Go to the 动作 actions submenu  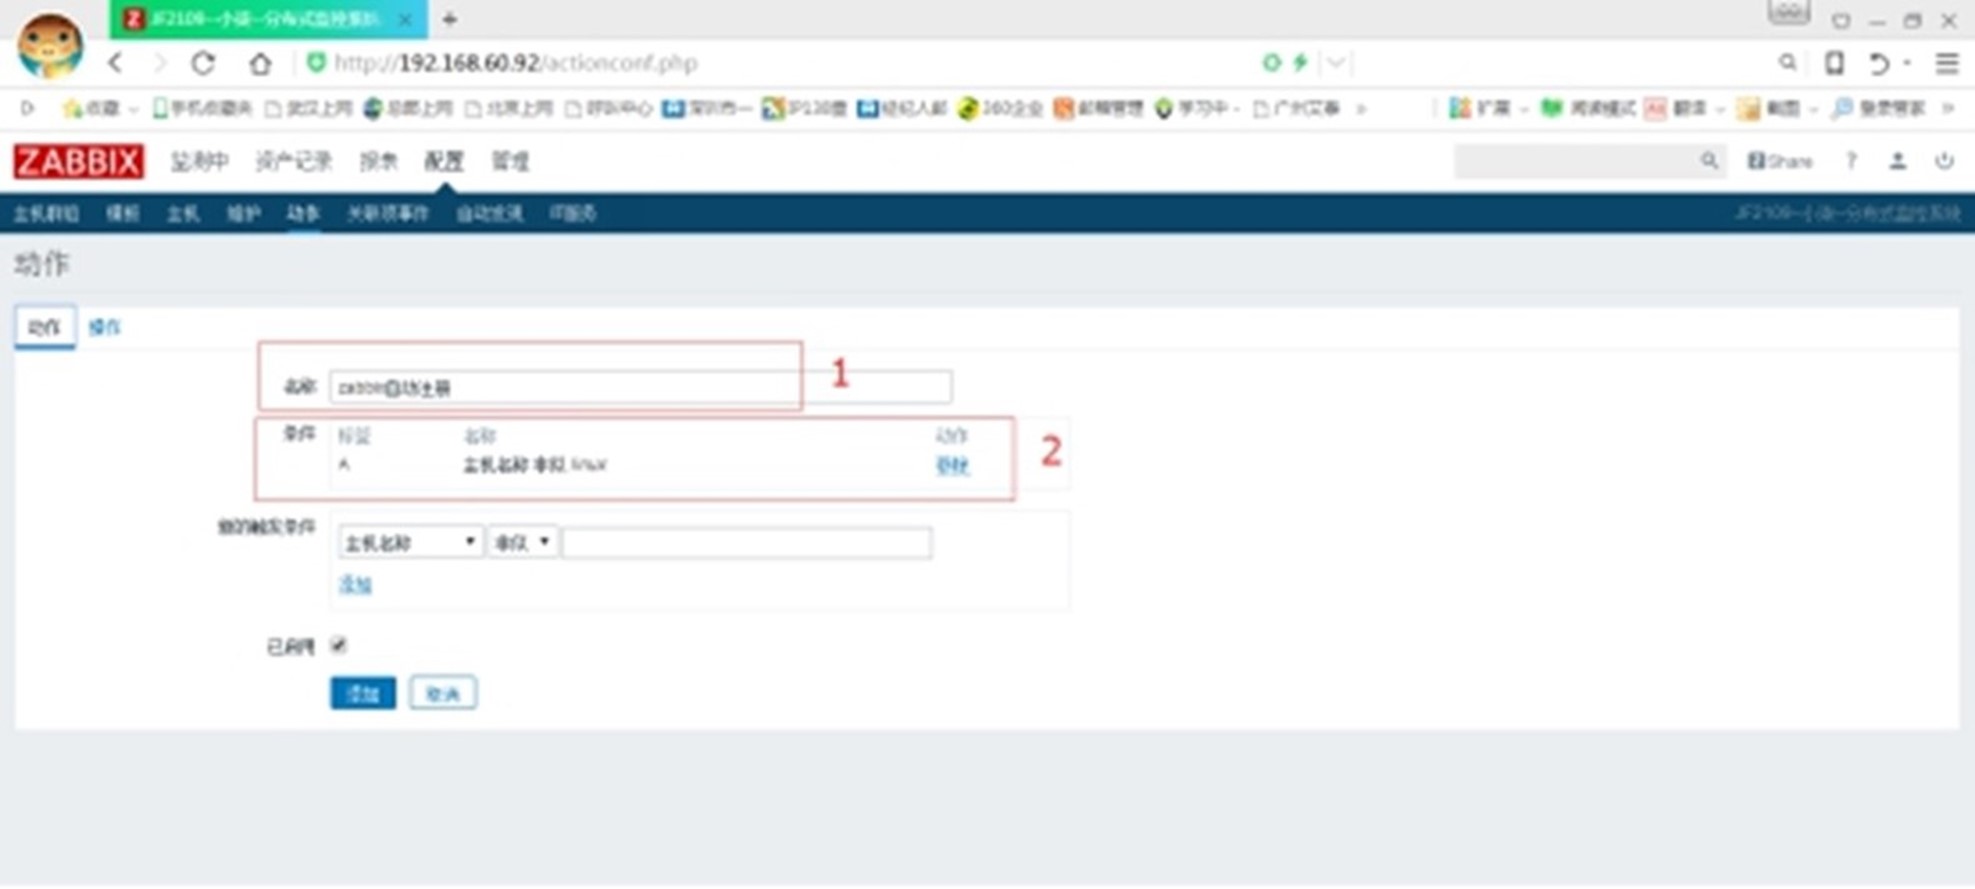(303, 213)
